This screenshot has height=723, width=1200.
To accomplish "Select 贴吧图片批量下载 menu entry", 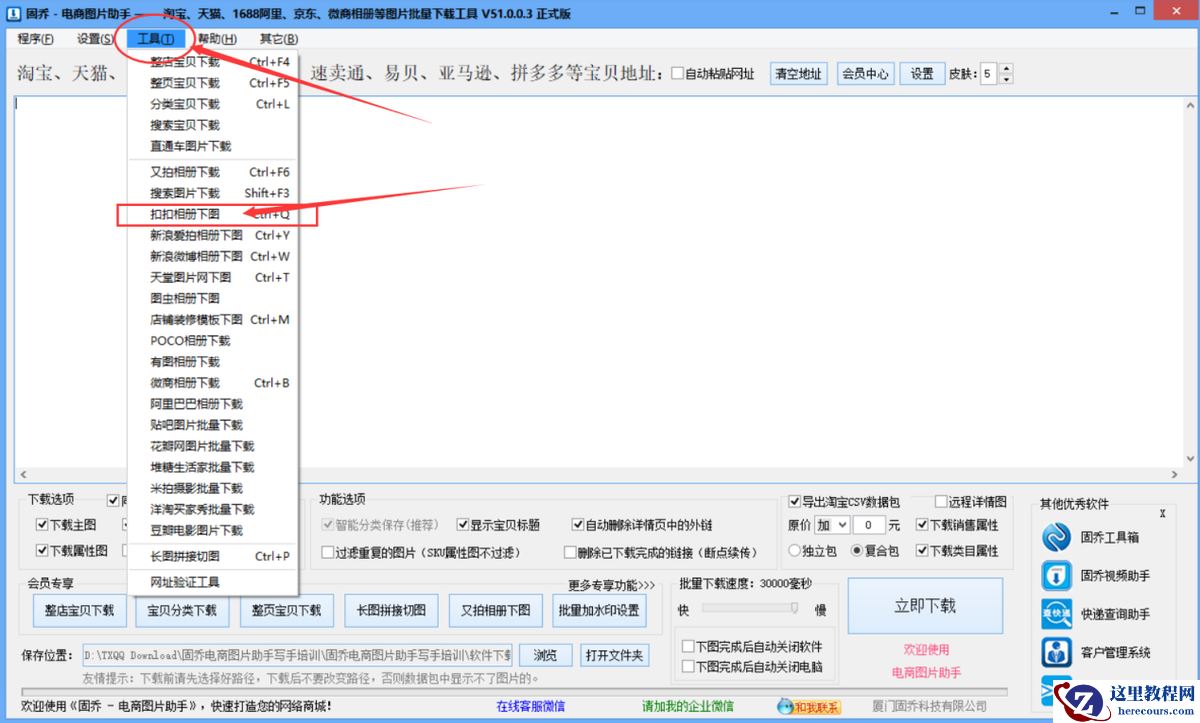I will 213,425.
